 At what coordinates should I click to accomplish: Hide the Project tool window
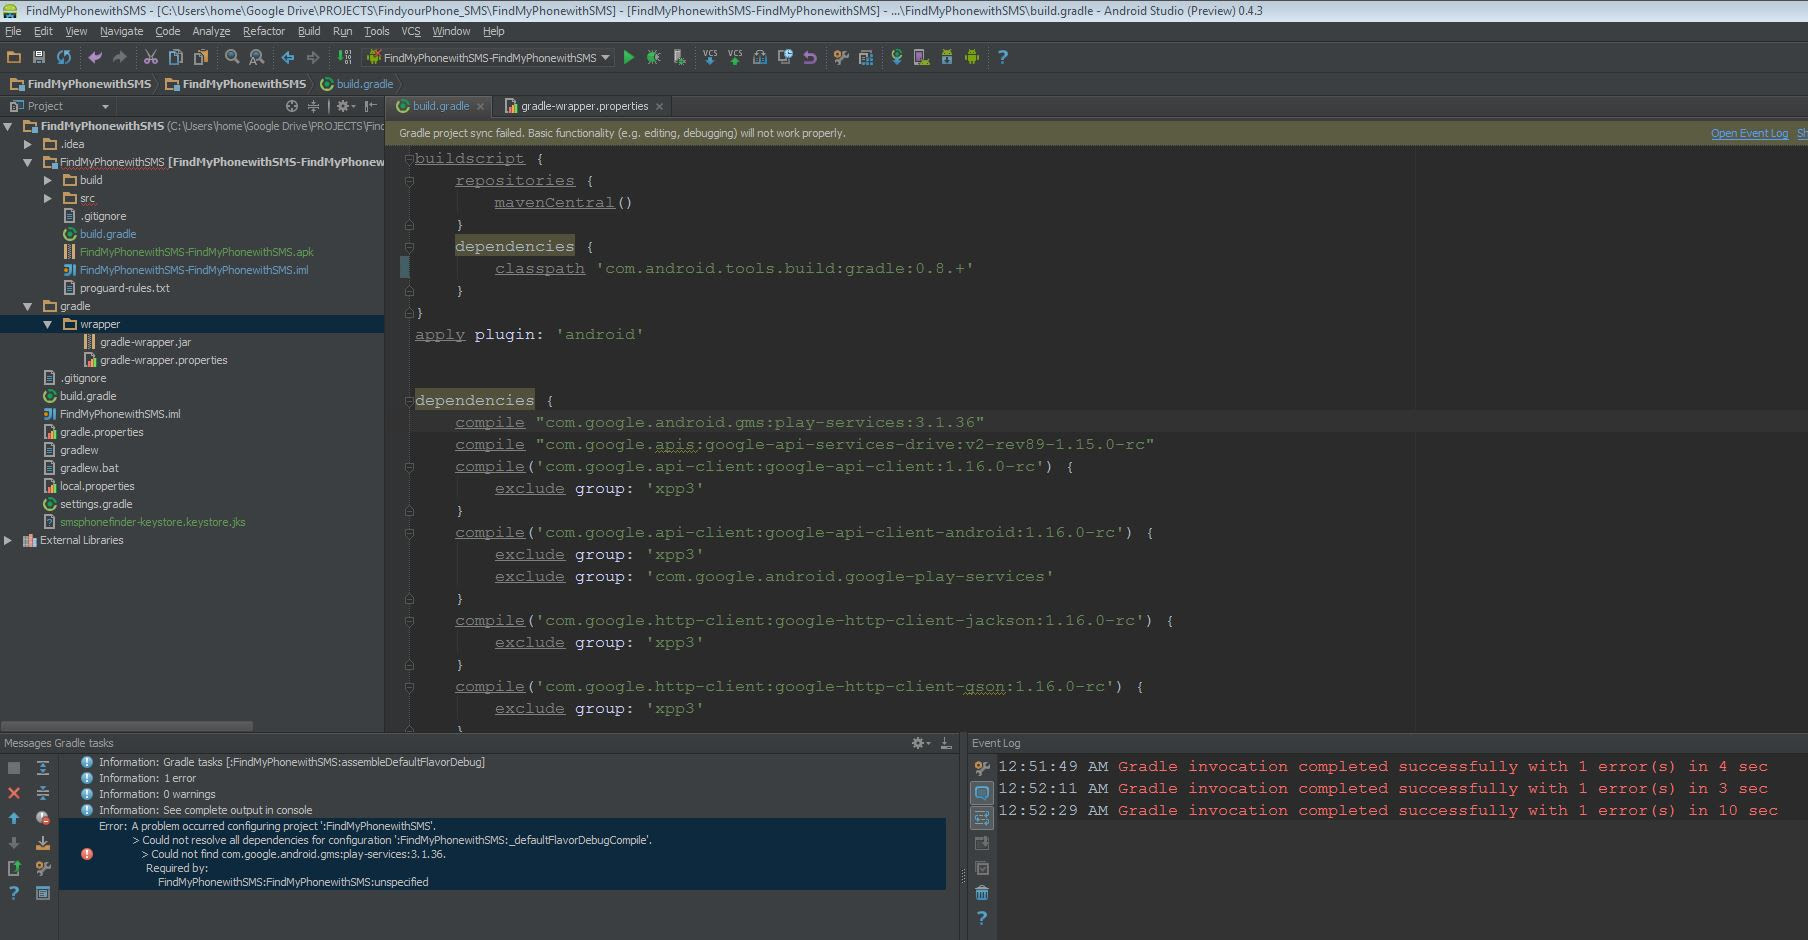(x=371, y=106)
